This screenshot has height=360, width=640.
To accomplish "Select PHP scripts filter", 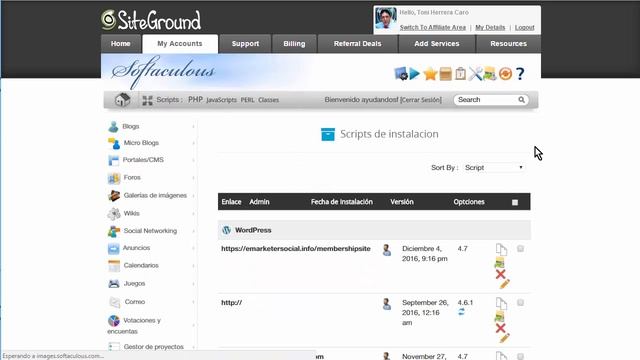I will pyautogui.click(x=196, y=100).
